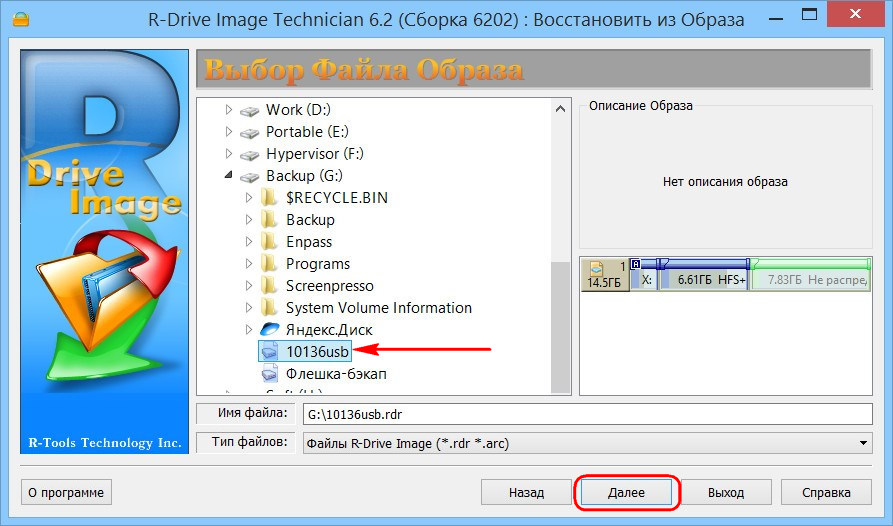Open the Тип файлов dropdown
The width and height of the screenshot is (893, 526).
[863, 443]
